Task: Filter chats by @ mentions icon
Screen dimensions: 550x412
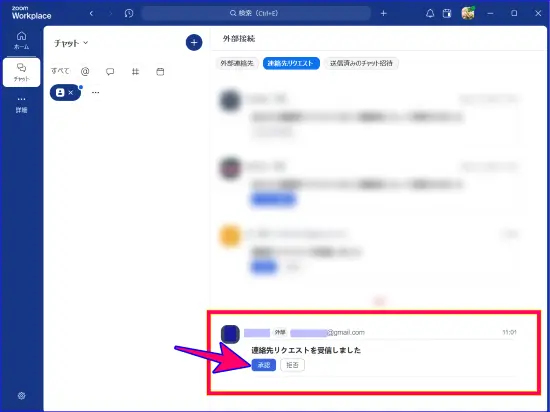Action: click(x=85, y=72)
